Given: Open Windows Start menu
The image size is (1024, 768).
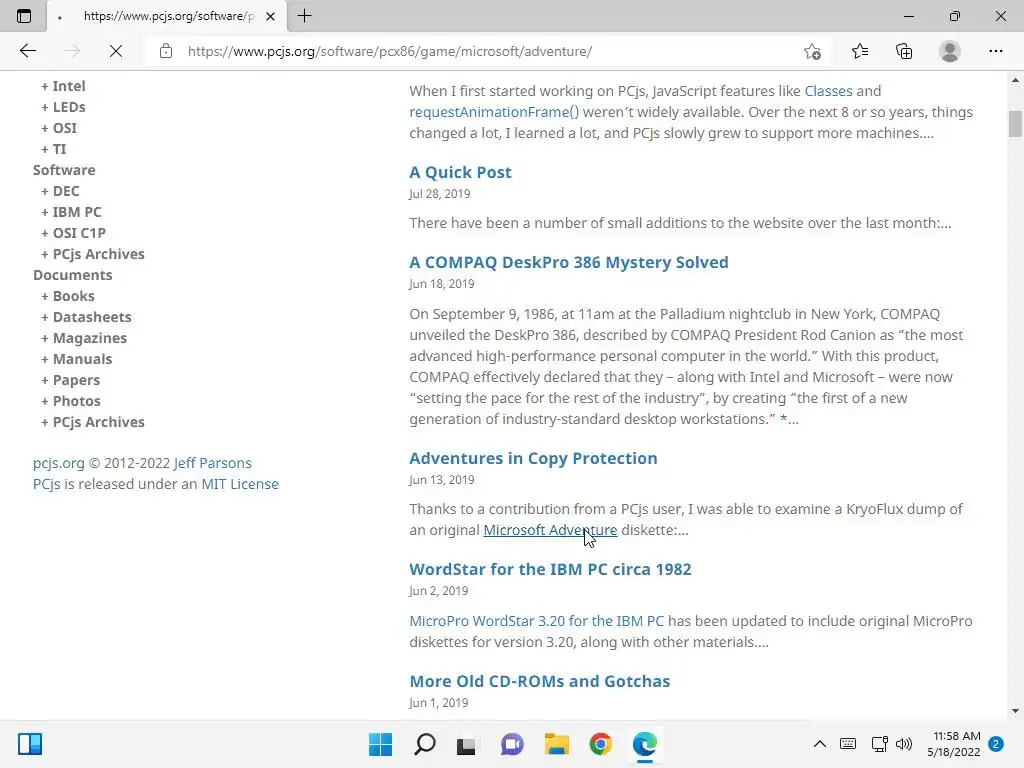Looking at the screenshot, I should coord(380,744).
